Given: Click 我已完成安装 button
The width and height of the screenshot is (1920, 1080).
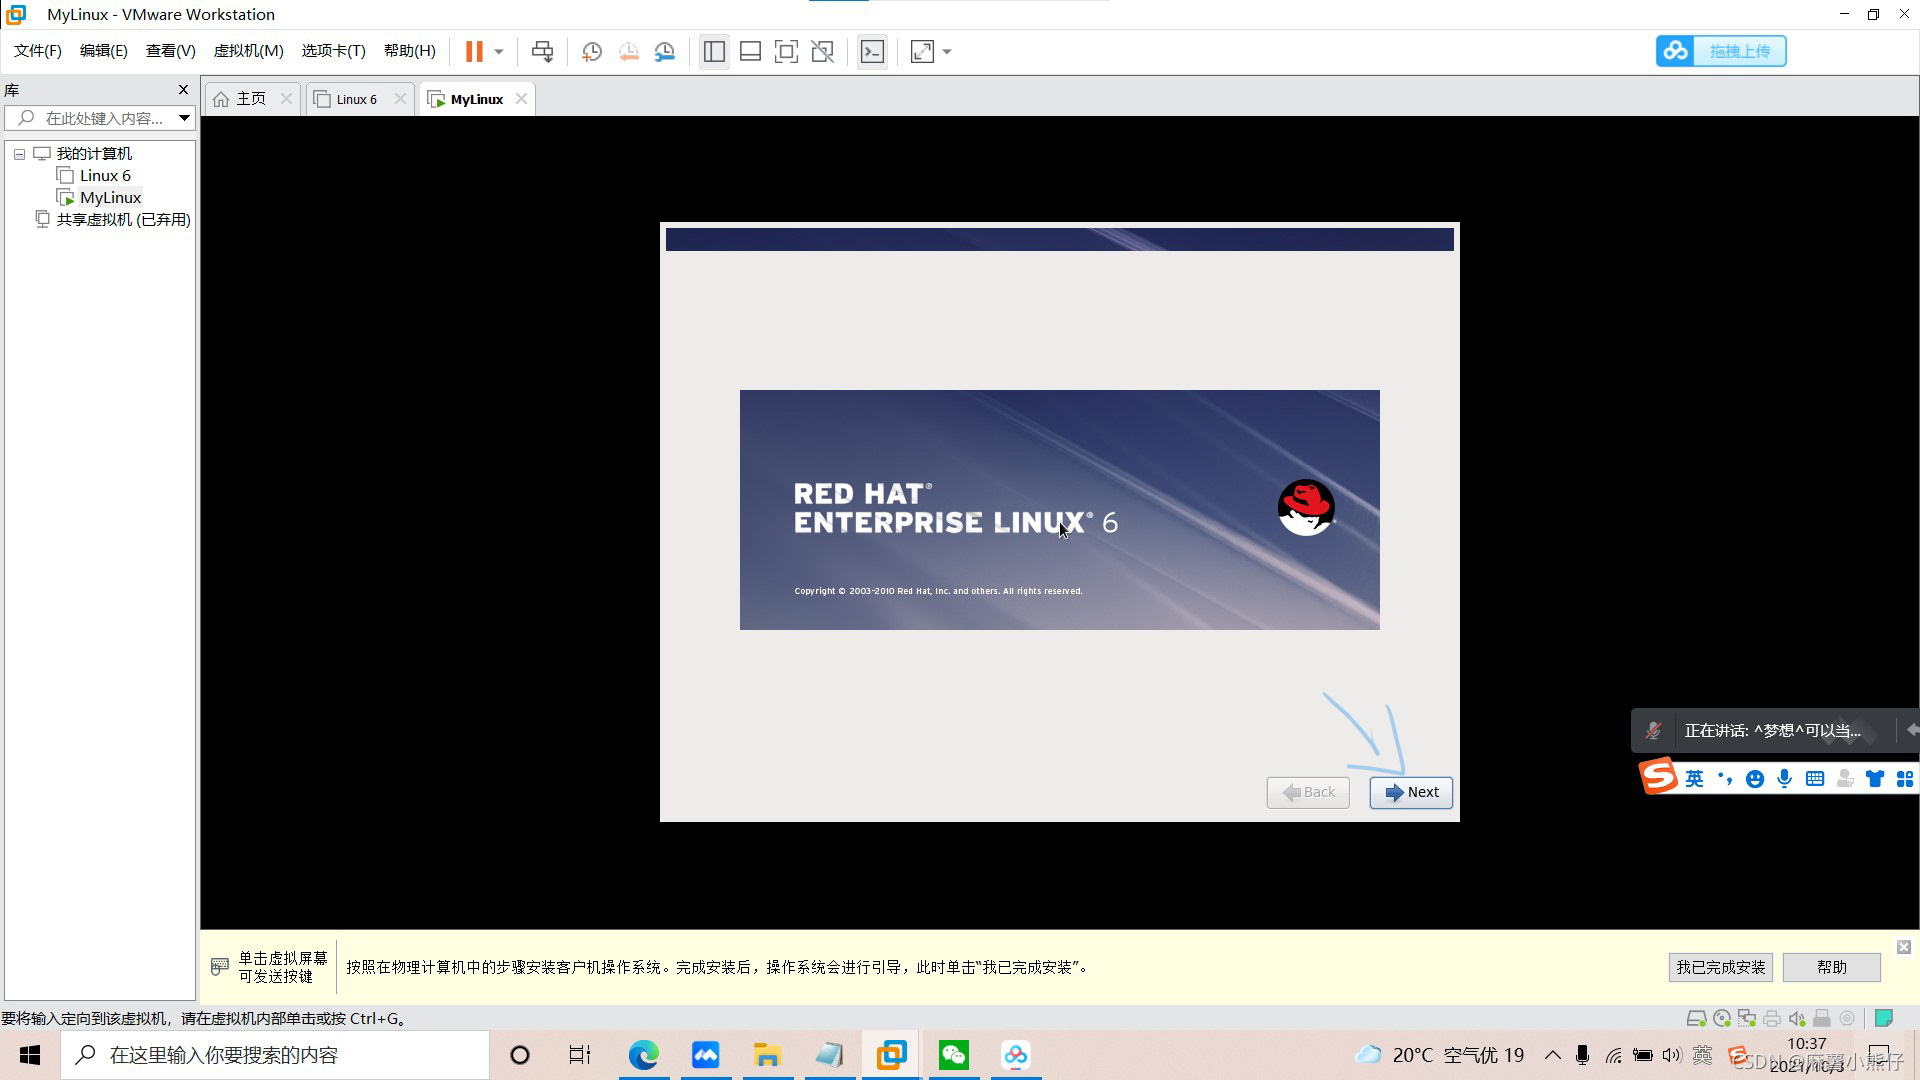Looking at the screenshot, I should [x=1720, y=967].
